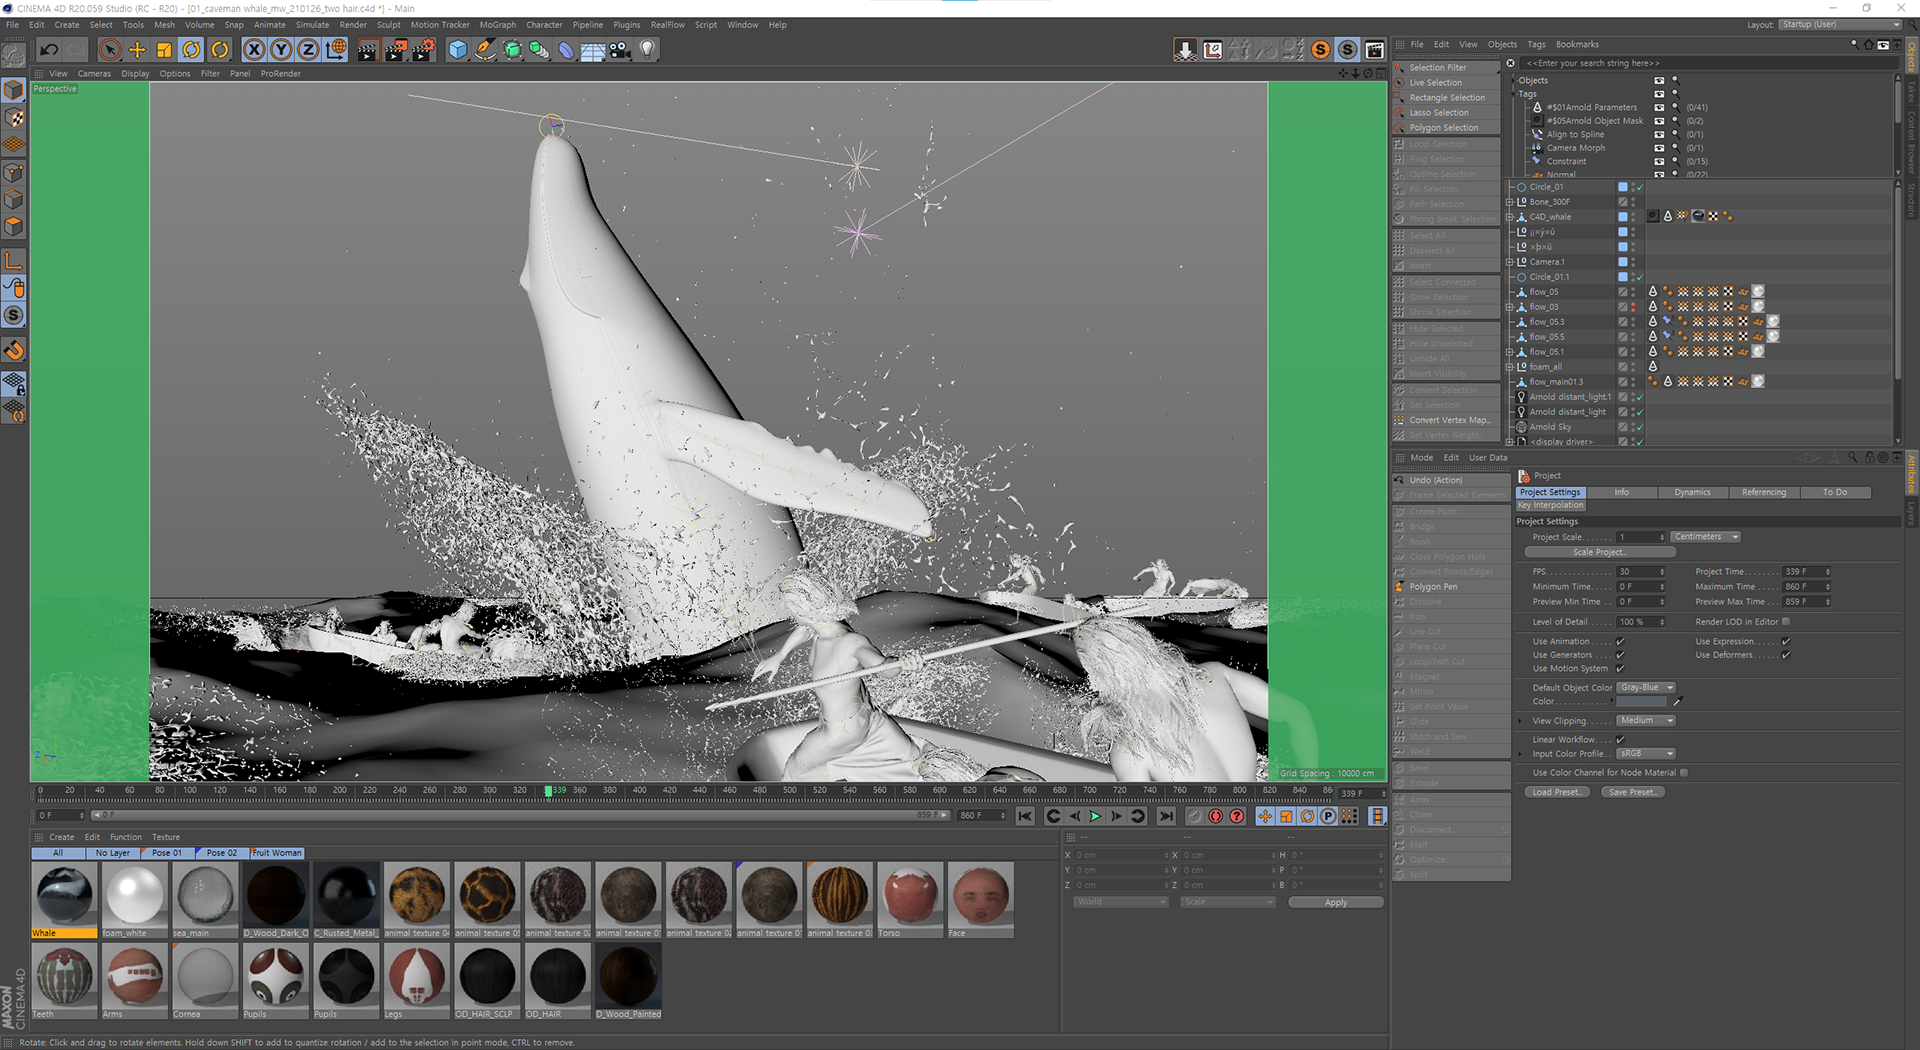The height and width of the screenshot is (1050, 1920).
Task: Click the default object Color swatch
Action: click(x=1640, y=701)
